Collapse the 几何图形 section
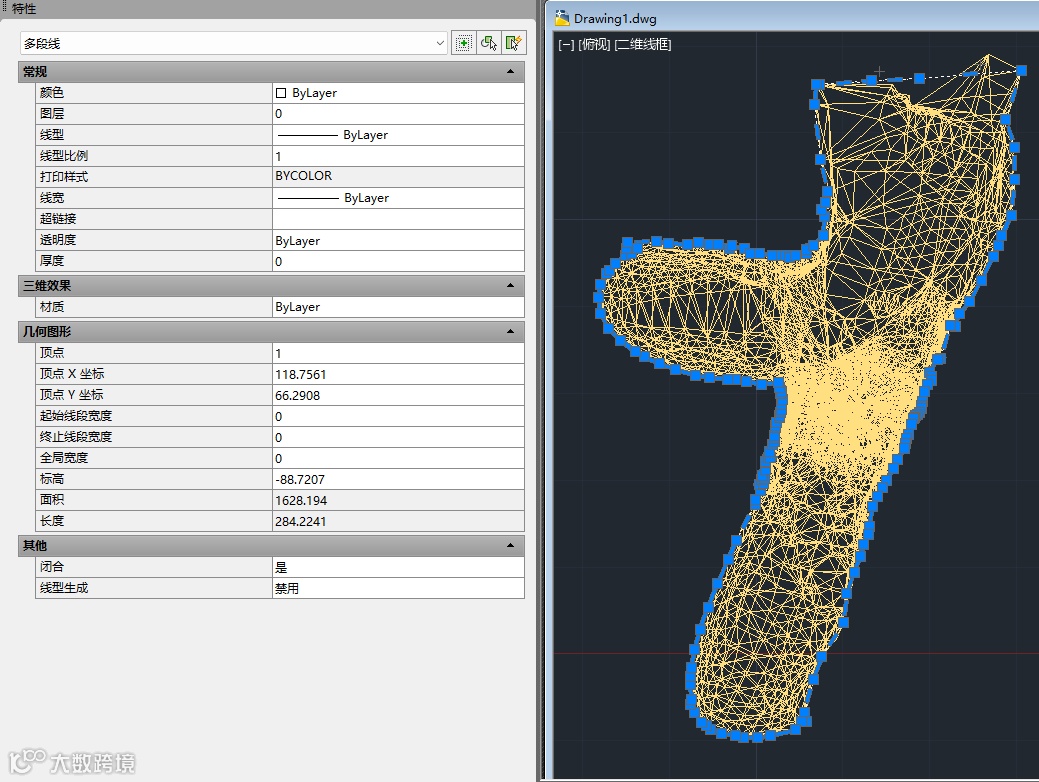The height and width of the screenshot is (782, 1039). pyautogui.click(x=510, y=331)
